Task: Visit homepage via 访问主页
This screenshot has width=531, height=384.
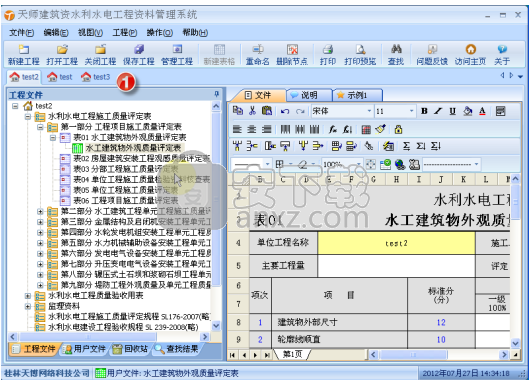Action: click(470, 55)
